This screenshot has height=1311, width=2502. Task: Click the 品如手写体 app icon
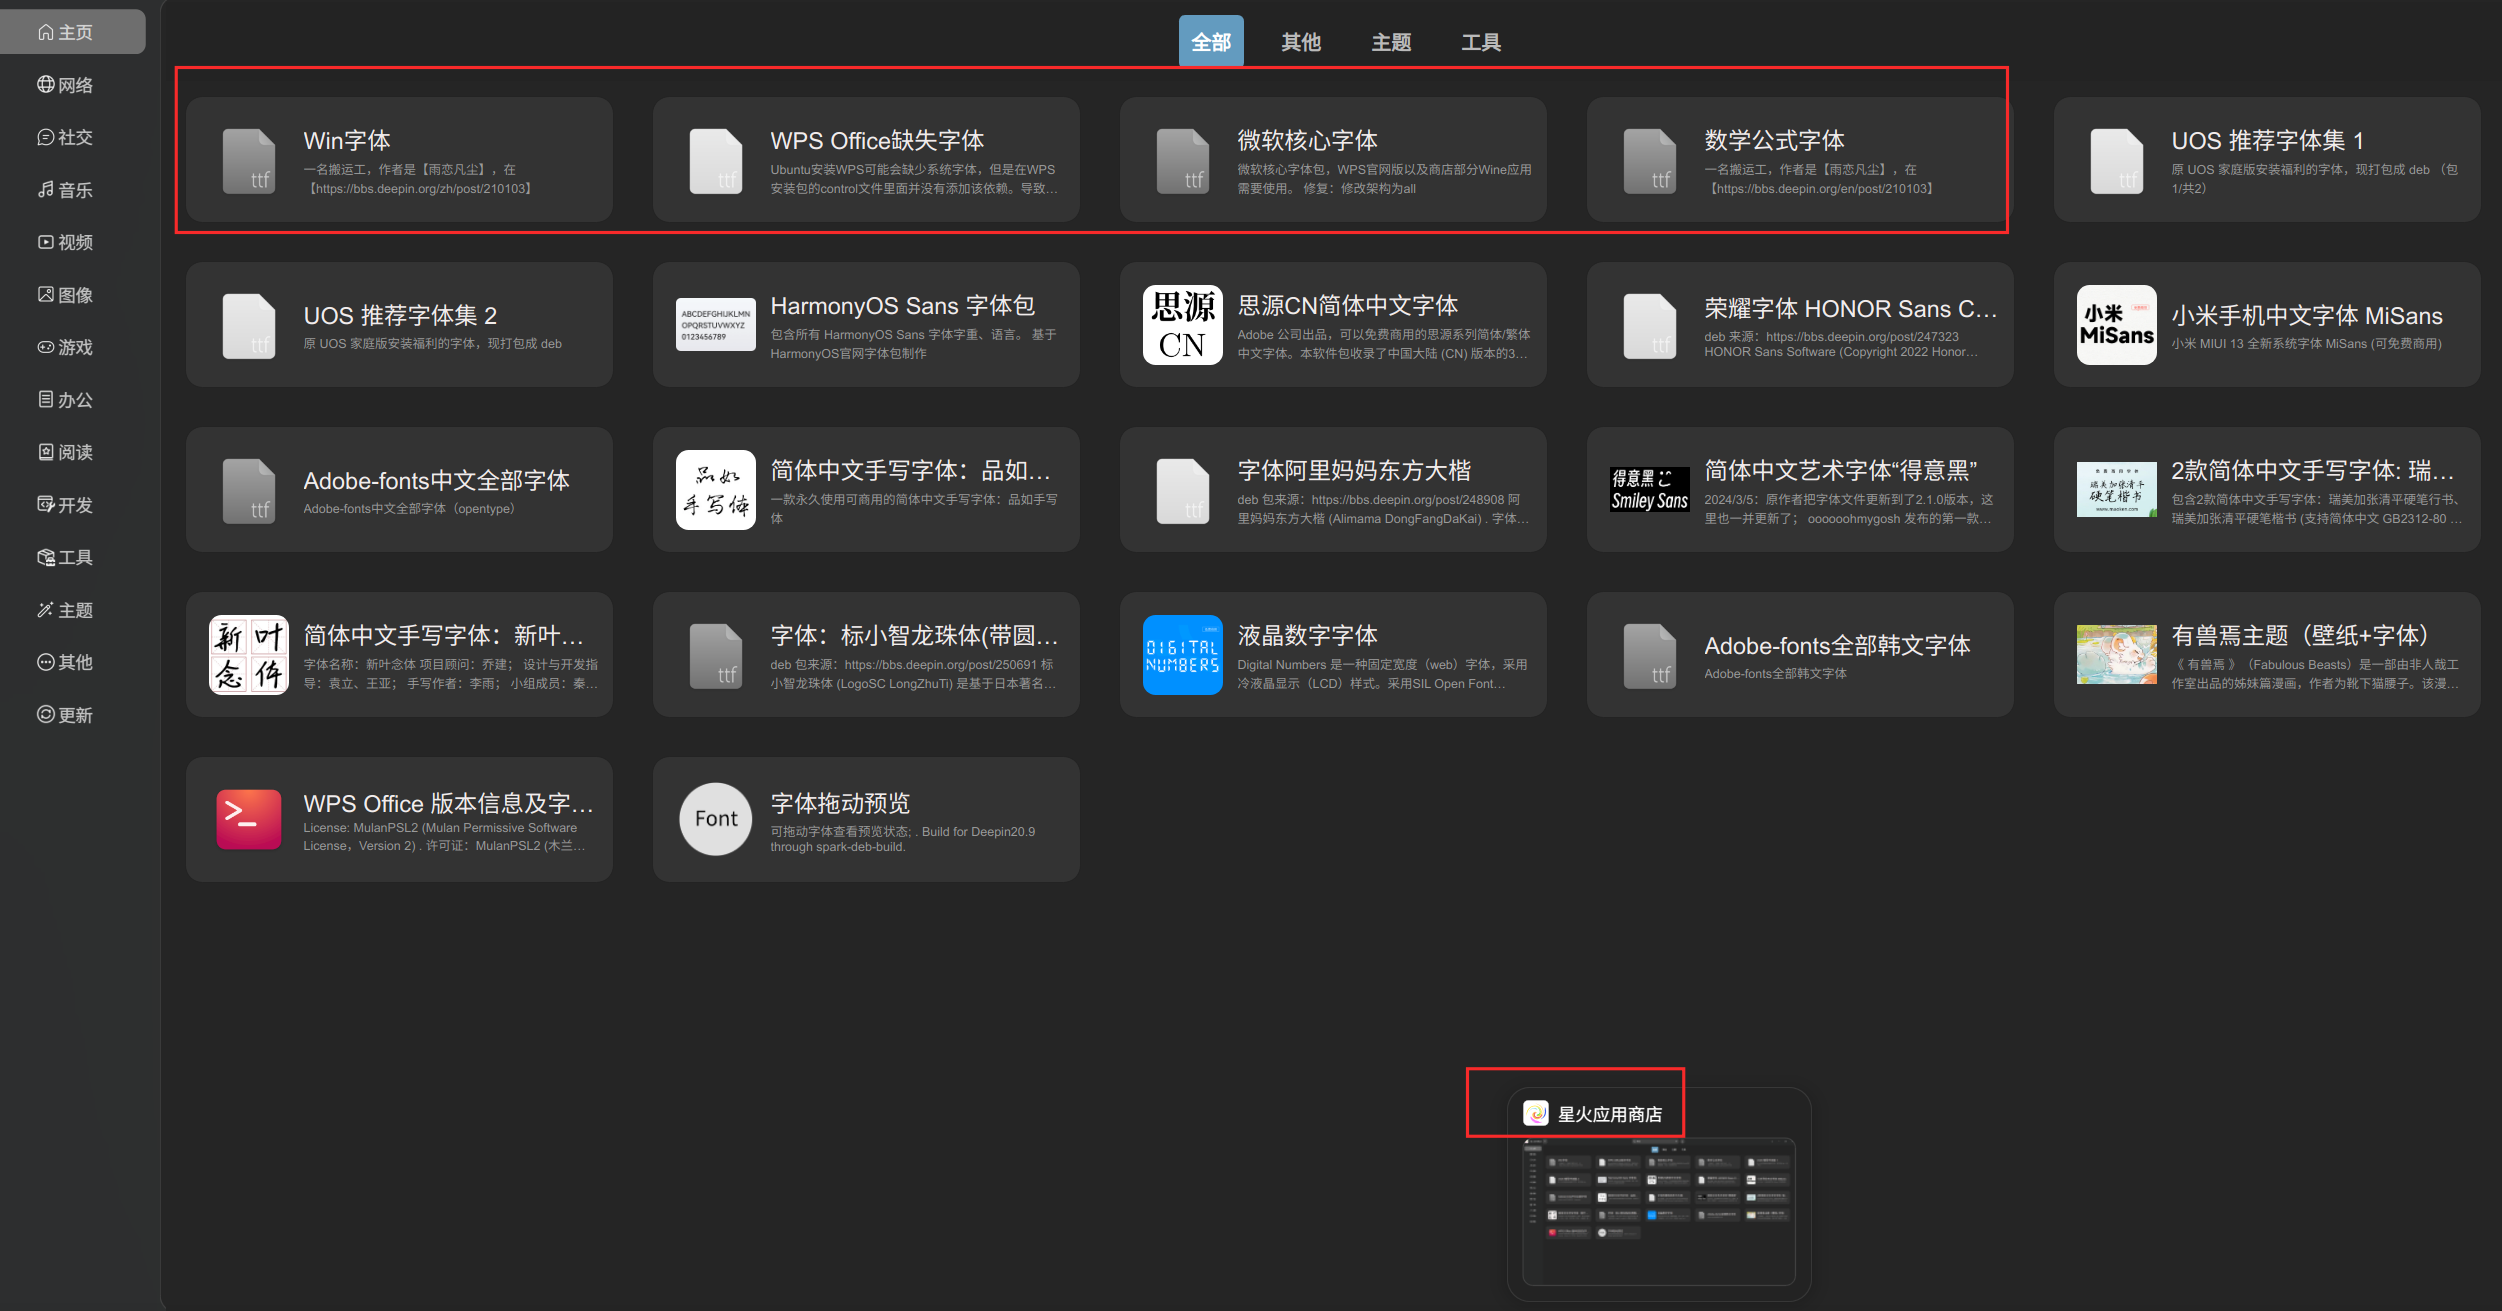click(x=716, y=490)
